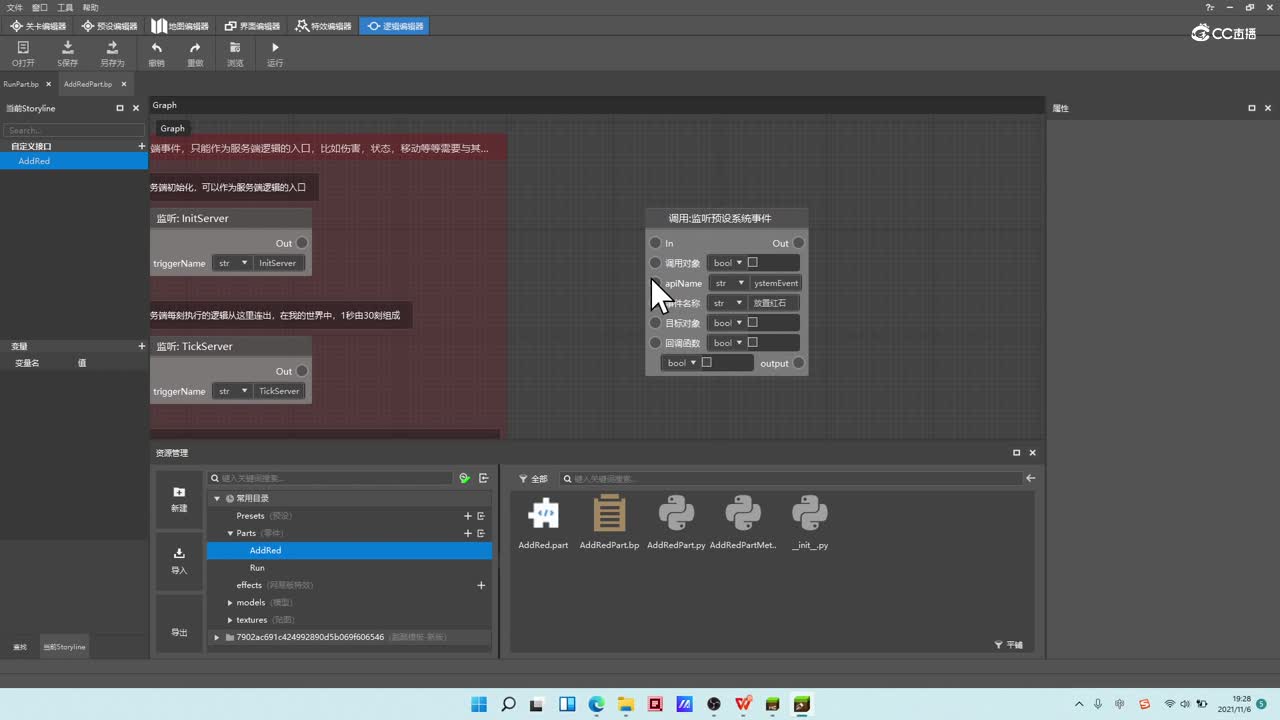Image resolution: width=1280 pixels, height=720 pixels.
Task: Click the 保存 (Save) toolbar icon
Action: point(67,48)
